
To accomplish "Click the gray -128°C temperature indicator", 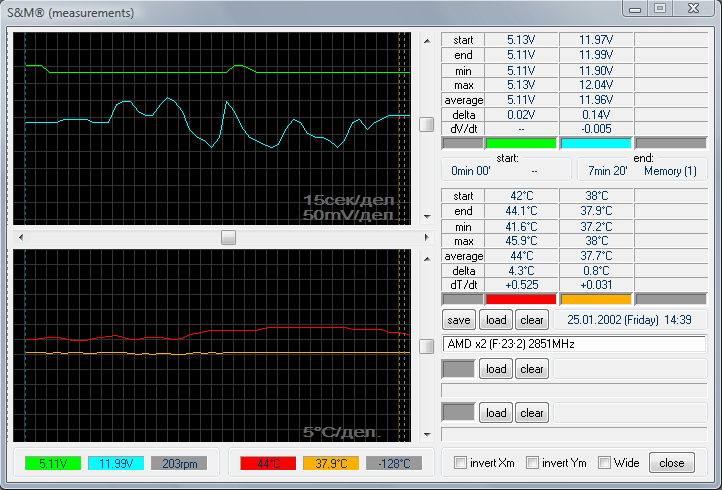I will [x=394, y=463].
